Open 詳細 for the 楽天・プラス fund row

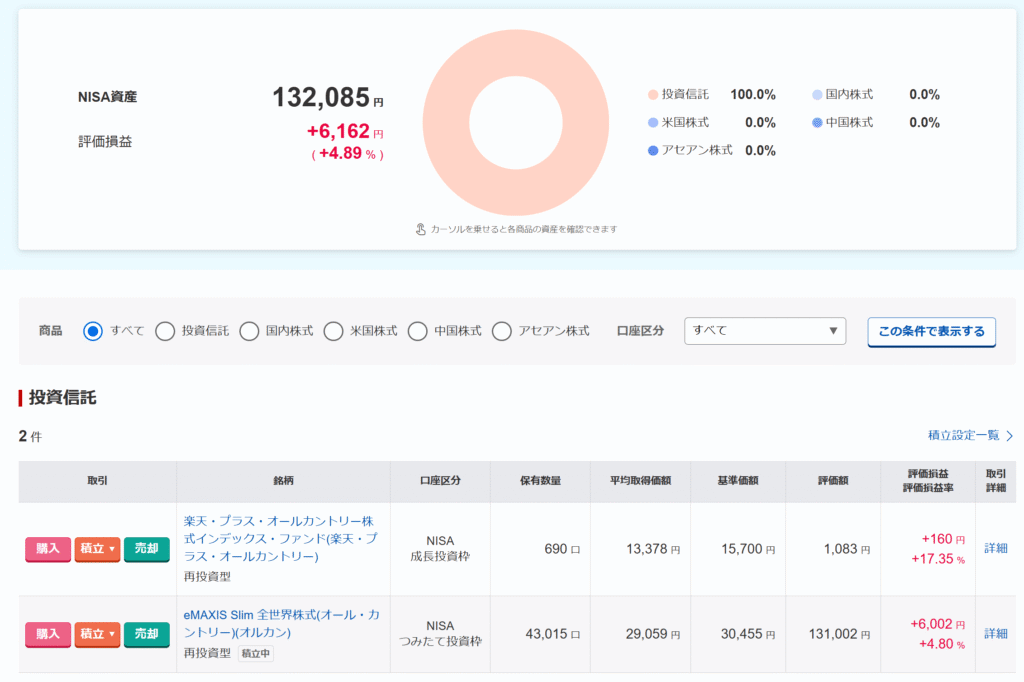(x=996, y=548)
